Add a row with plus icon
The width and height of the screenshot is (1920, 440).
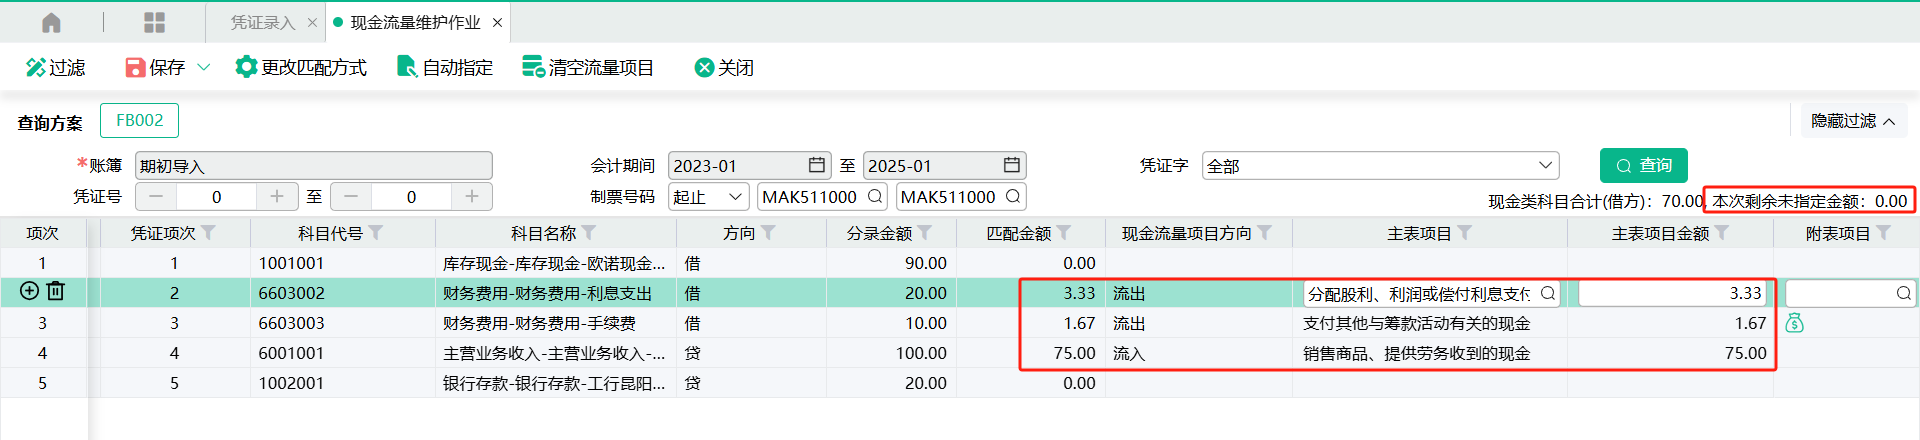point(29,291)
